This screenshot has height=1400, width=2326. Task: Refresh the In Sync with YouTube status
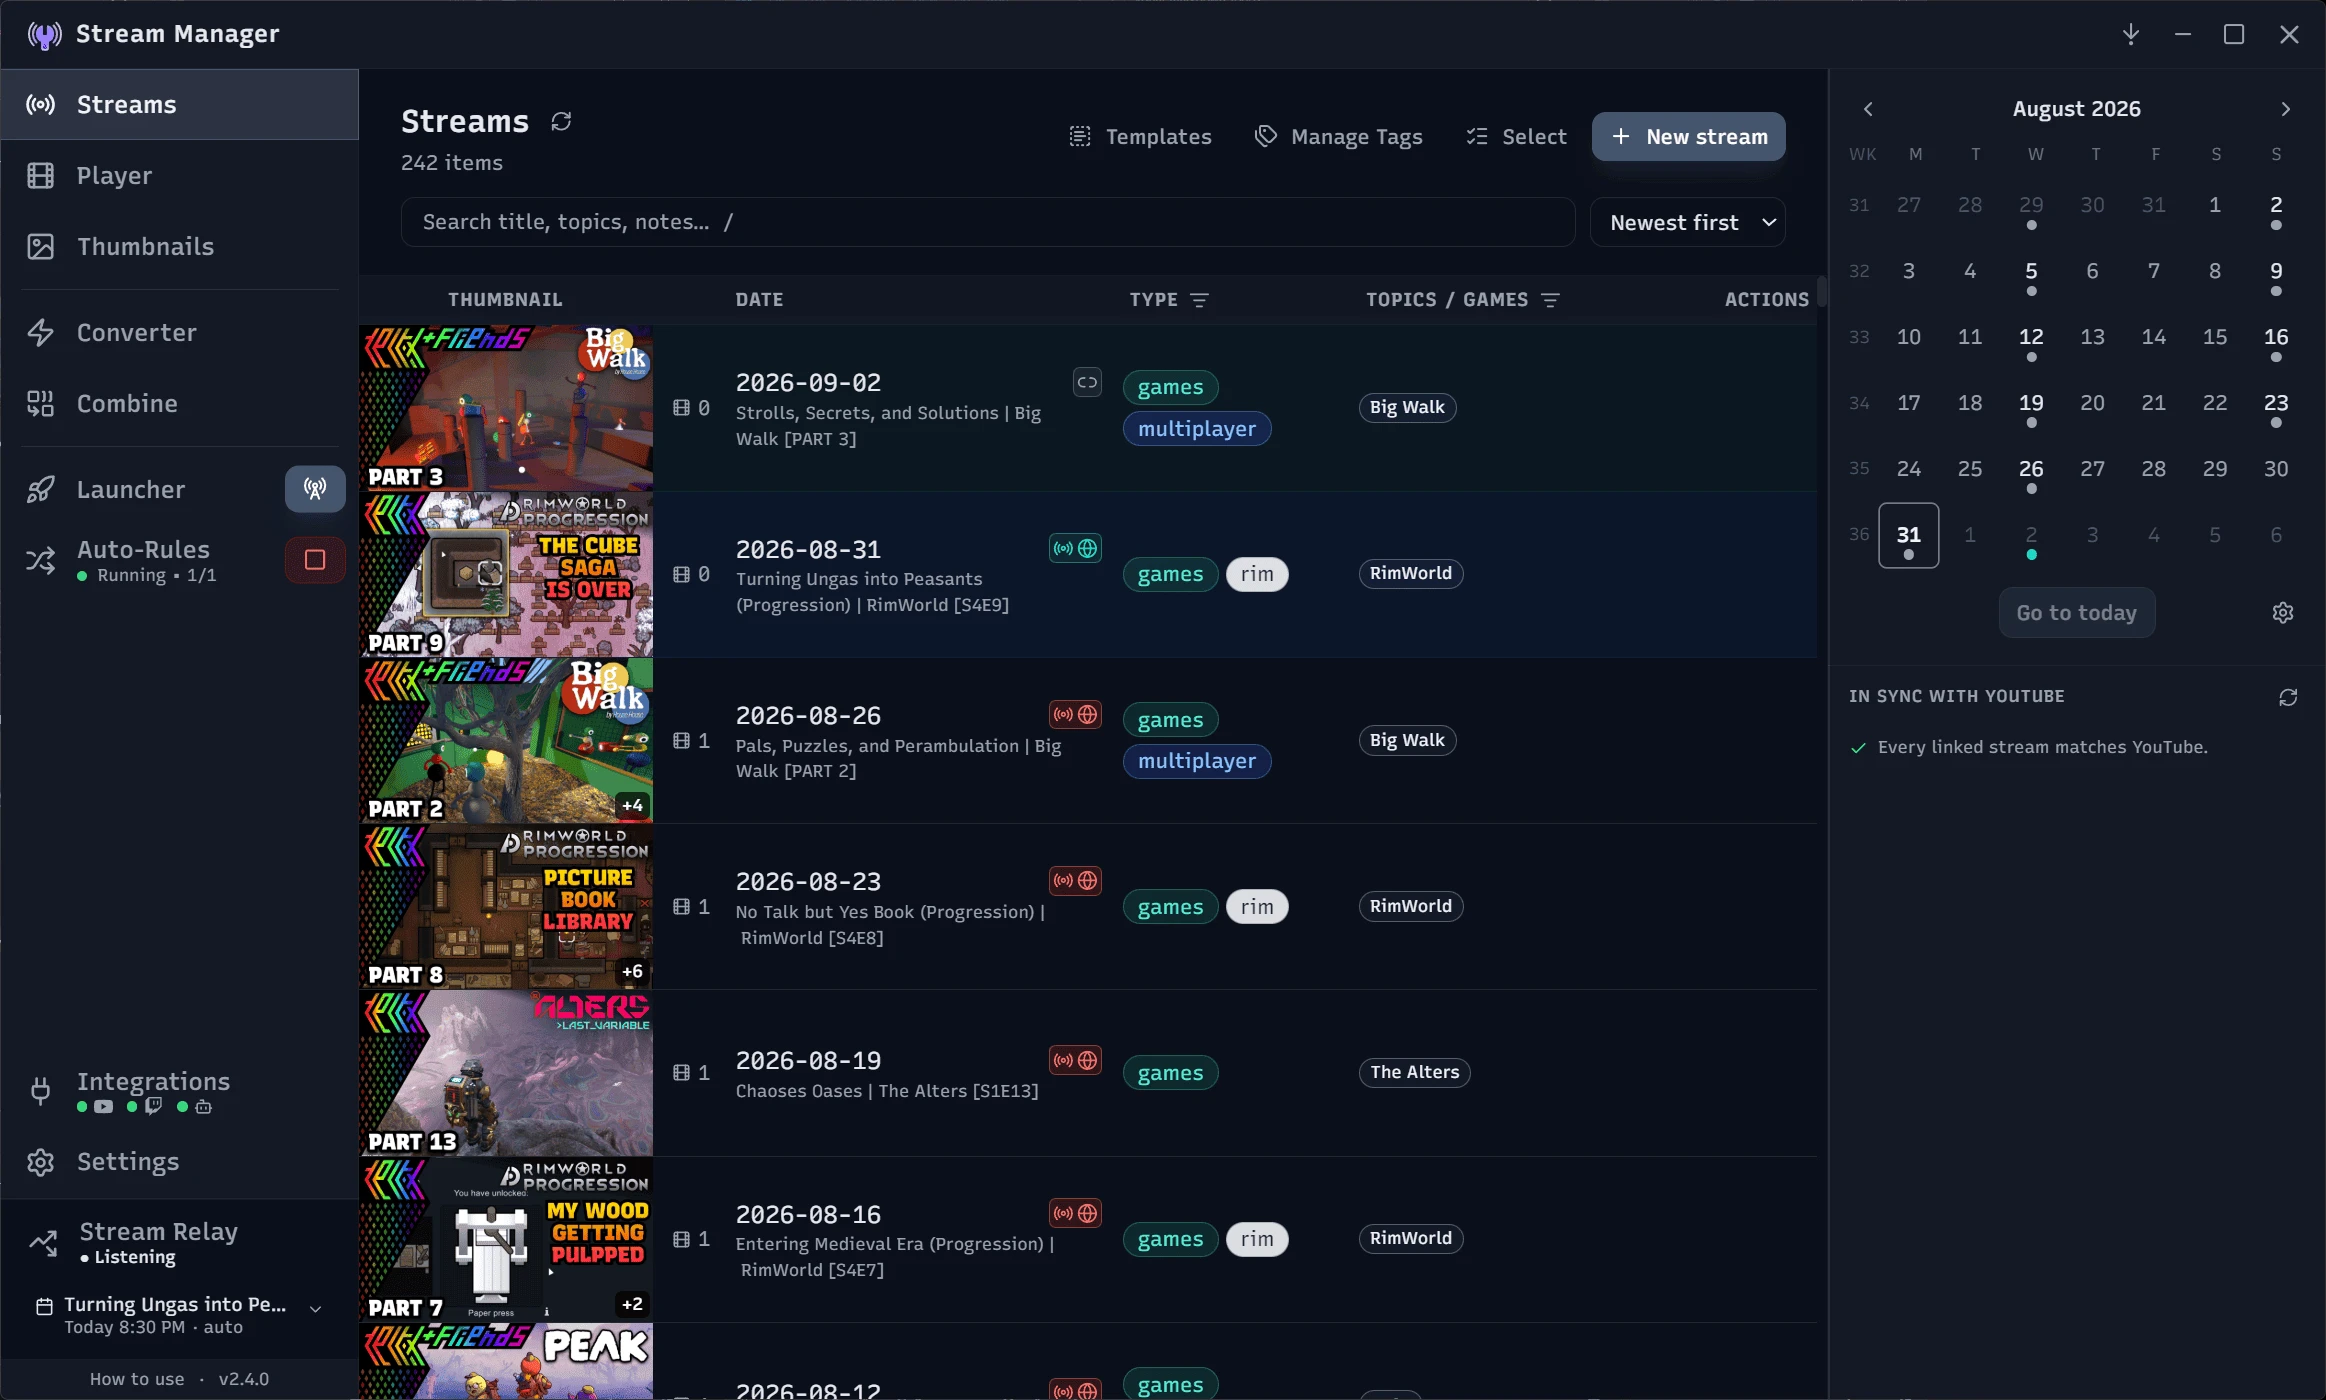coord(2288,697)
